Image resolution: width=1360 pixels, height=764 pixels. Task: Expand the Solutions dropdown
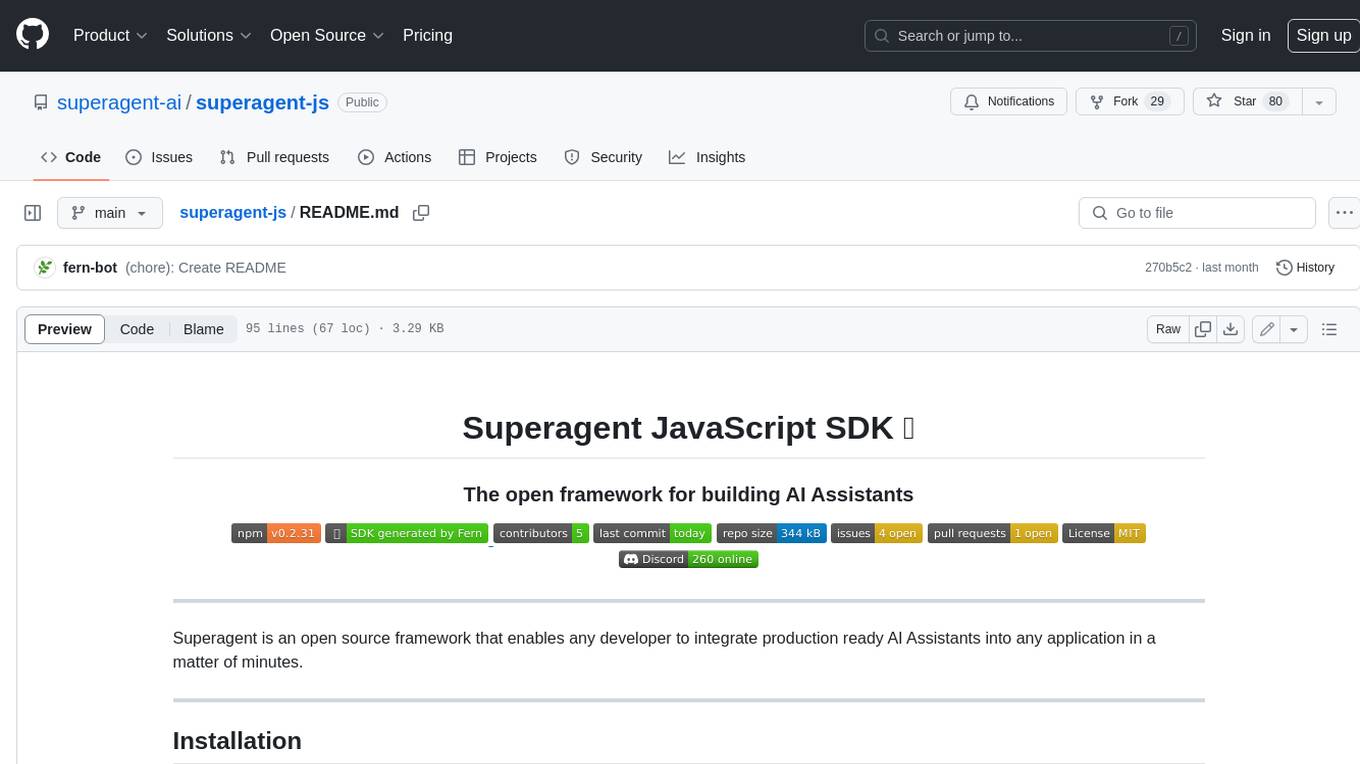(208, 35)
